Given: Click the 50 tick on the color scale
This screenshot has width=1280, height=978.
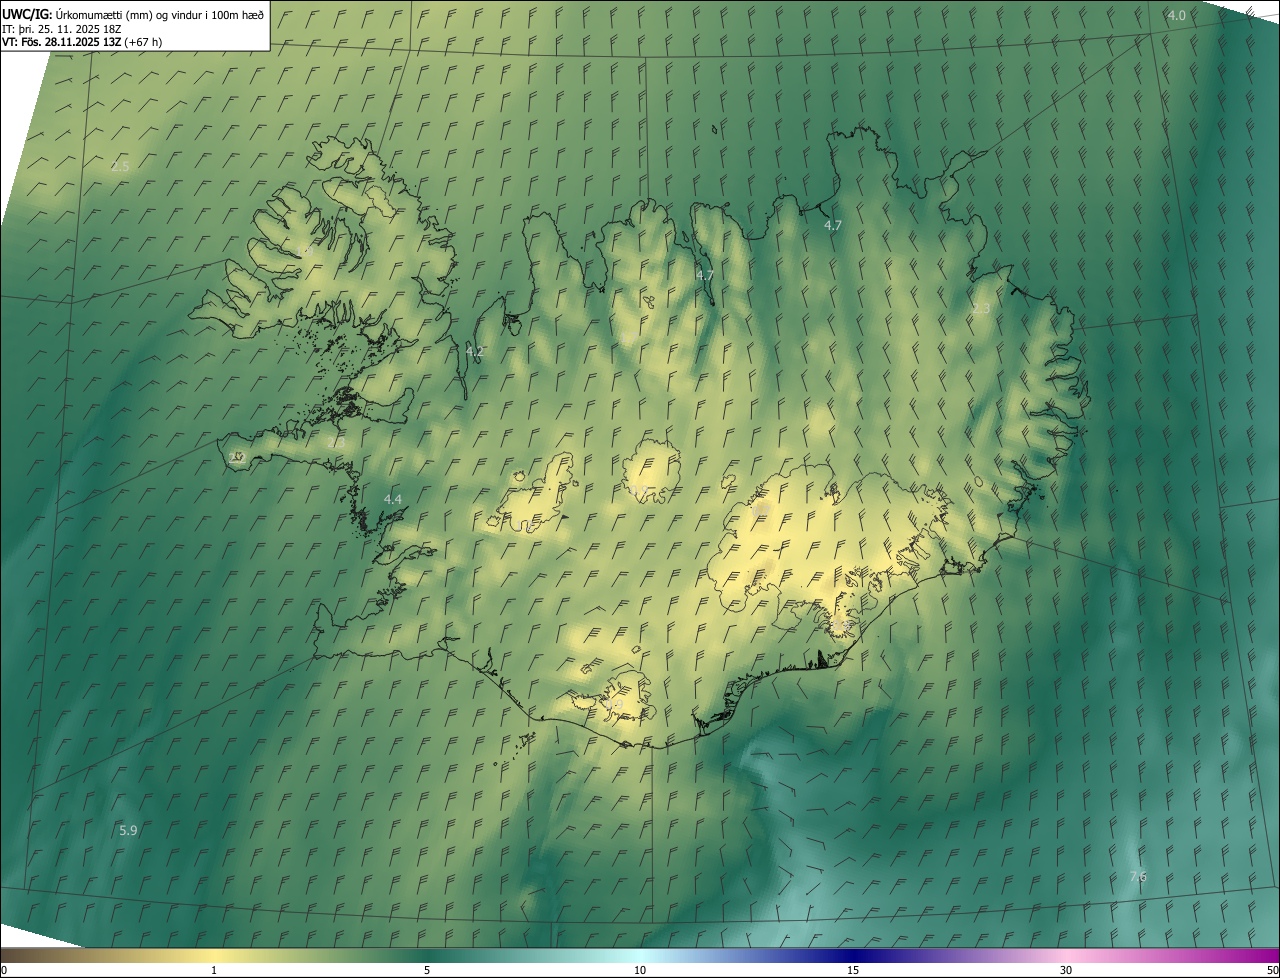Looking at the screenshot, I should (1272, 970).
